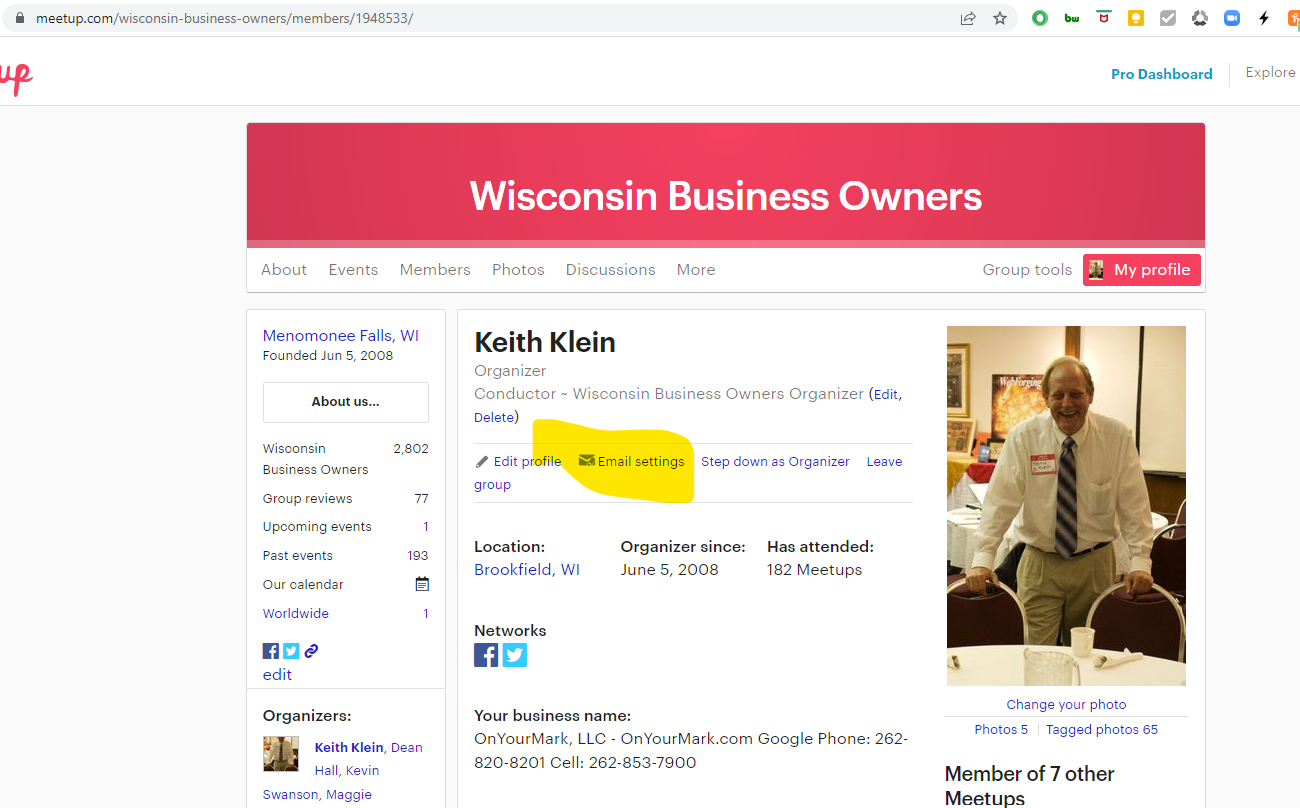The image size is (1300, 808).
Task: Open the Twitter icon in left sidebar
Action: click(x=291, y=651)
